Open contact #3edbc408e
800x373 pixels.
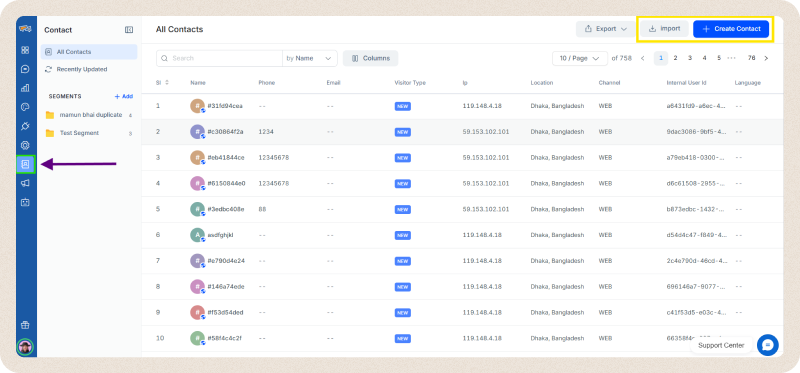[x=226, y=209]
